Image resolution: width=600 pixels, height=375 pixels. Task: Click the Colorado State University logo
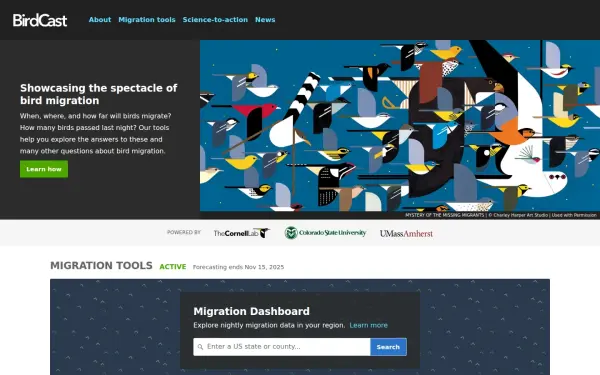pyautogui.click(x=325, y=233)
